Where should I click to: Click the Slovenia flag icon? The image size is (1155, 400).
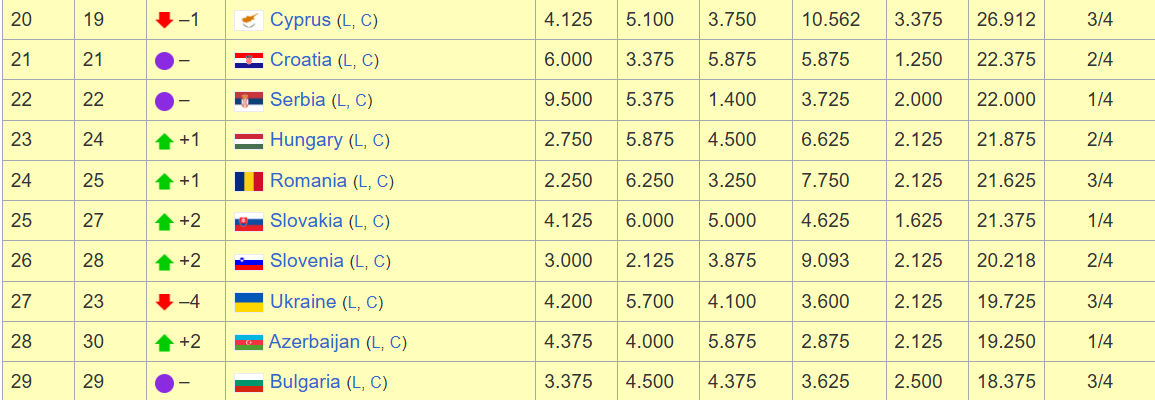click(248, 261)
